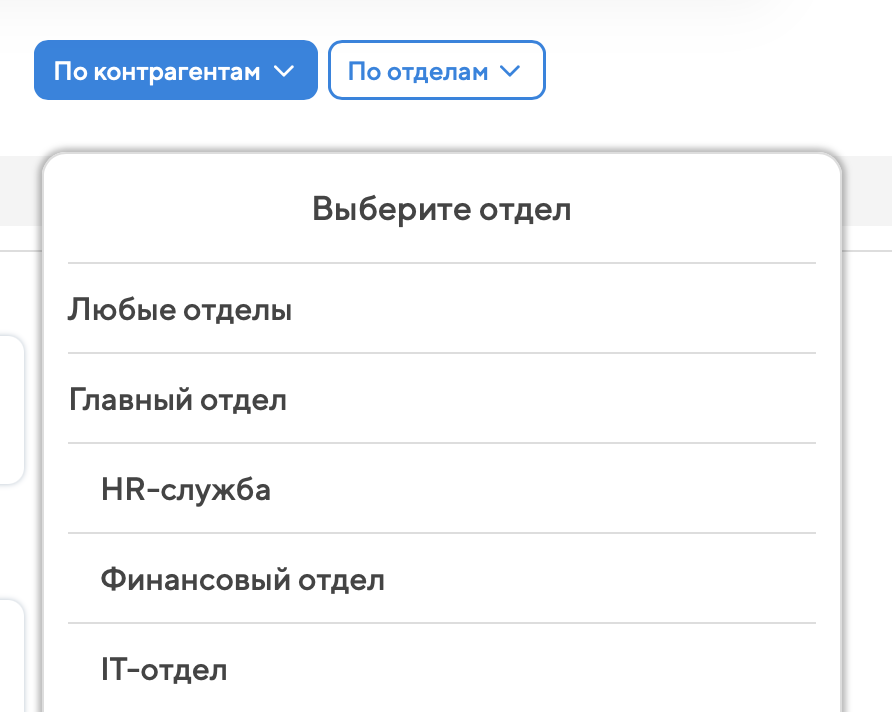This screenshot has height=712, width=892.
Task: Click gray header strip right of popup
Action: [x=868, y=190]
